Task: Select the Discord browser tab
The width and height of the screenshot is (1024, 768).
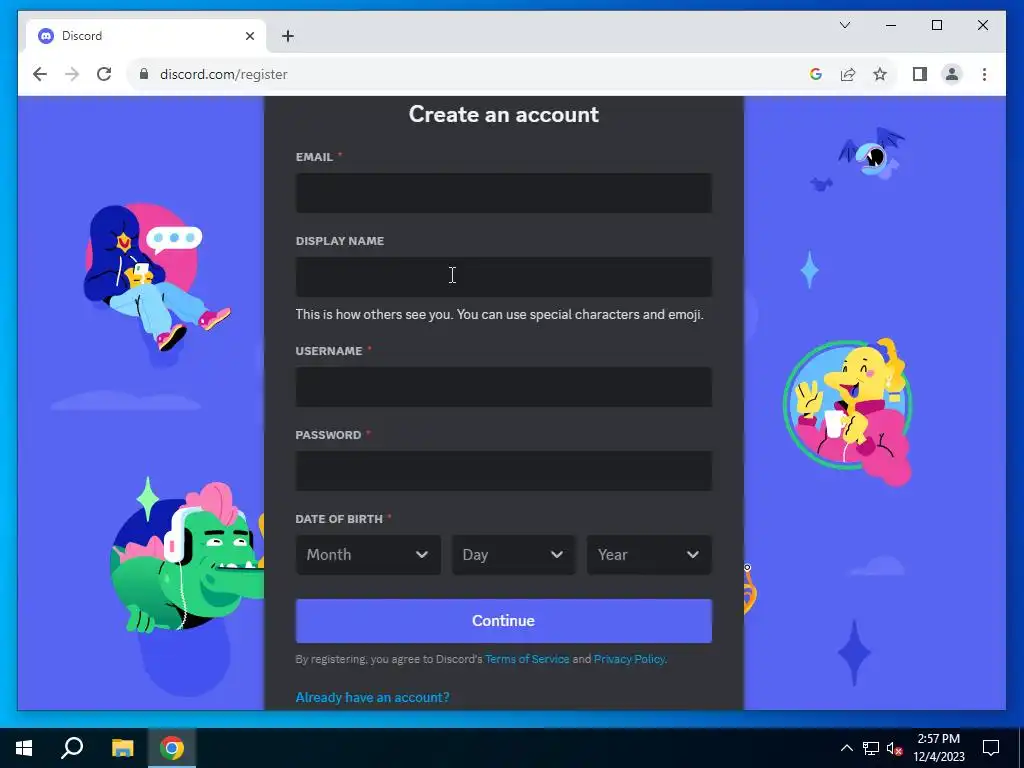Action: [146, 36]
